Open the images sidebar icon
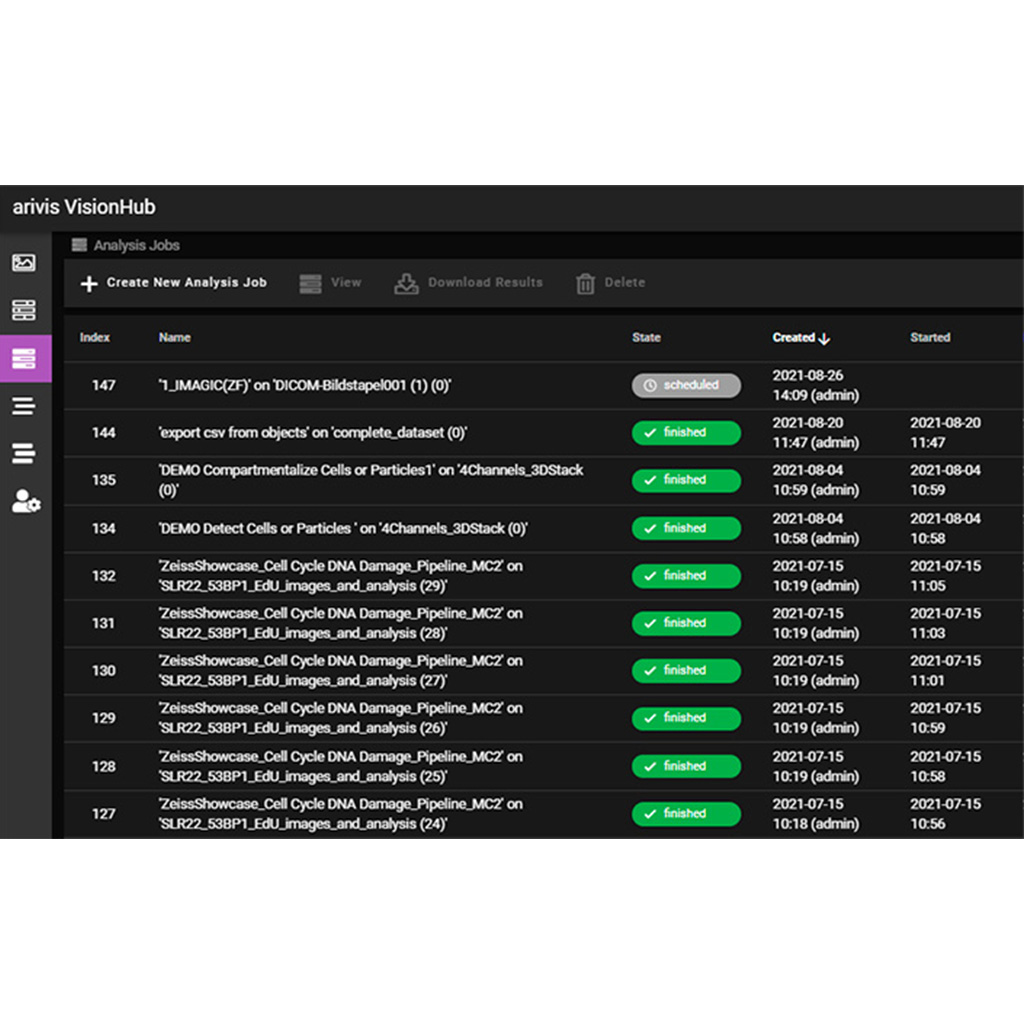 [x=24, y=263]
